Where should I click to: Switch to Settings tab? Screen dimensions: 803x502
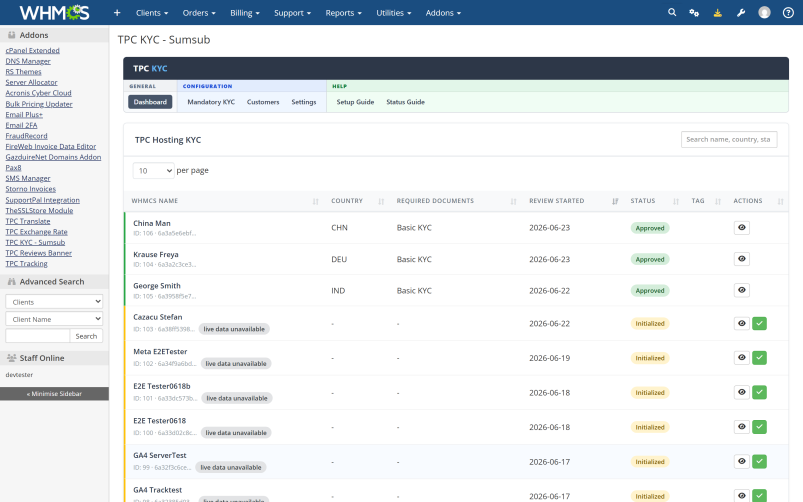click(x=304, y=102)
